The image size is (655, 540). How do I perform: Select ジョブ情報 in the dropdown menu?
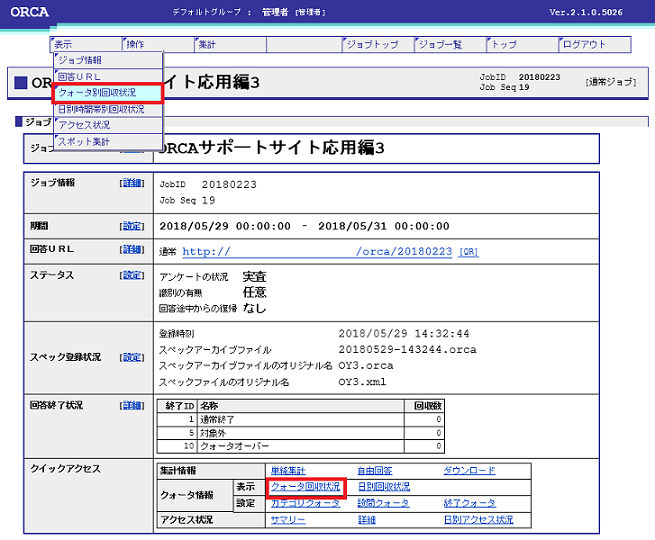coord(108,60)
